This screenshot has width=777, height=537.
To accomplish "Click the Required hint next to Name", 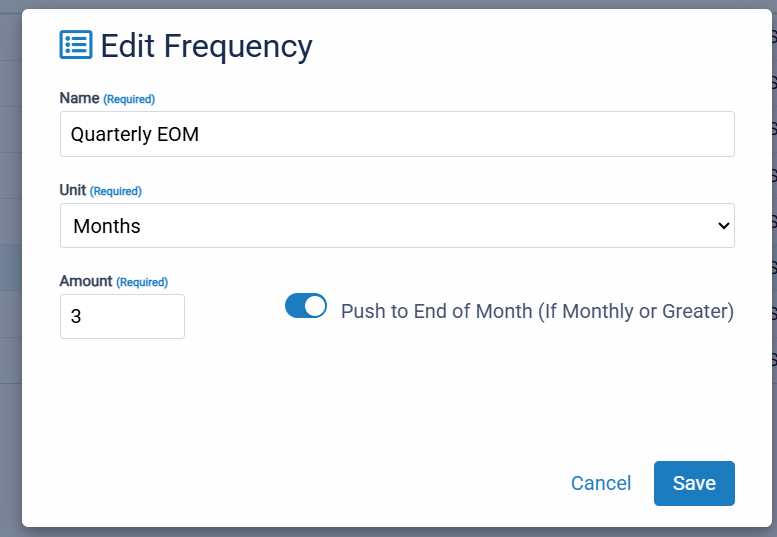I will pos(129,99).
